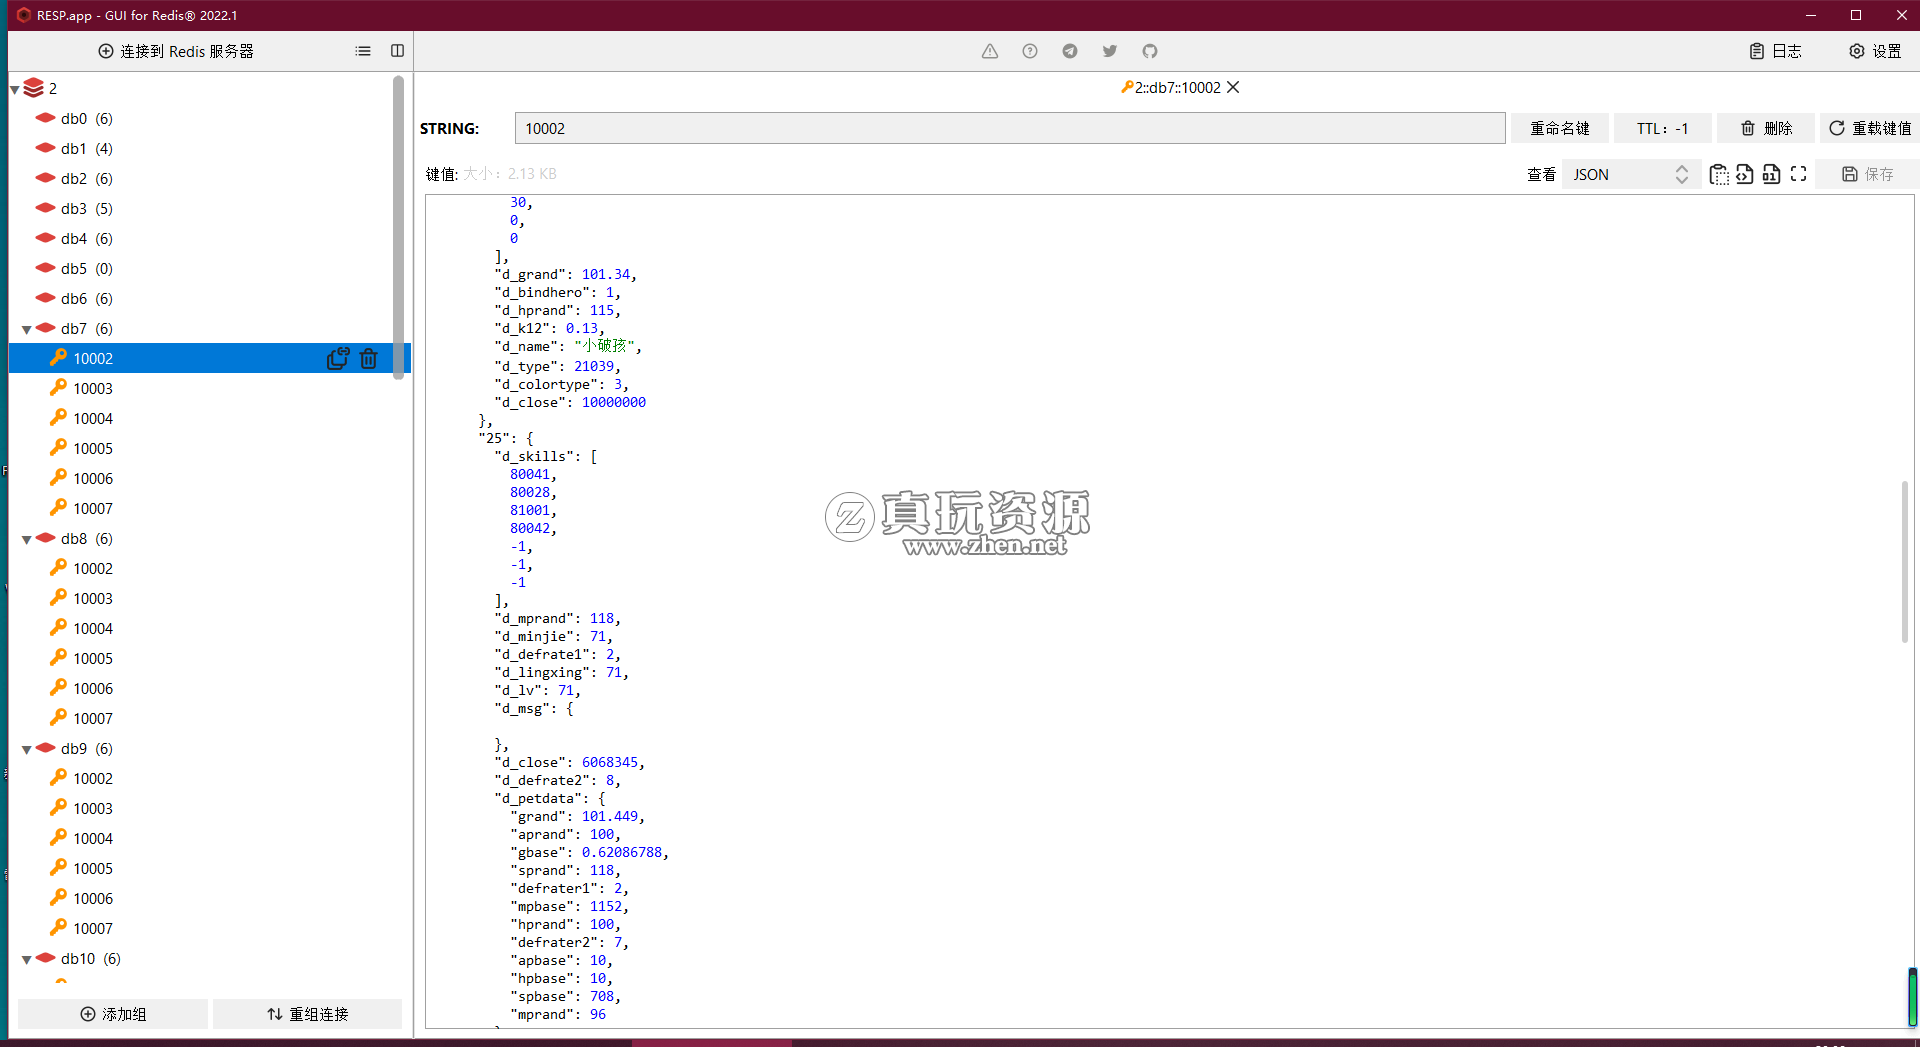Collapse the db9 node arrow
The image size is (1920, 1047).
[x=27, y=749]
